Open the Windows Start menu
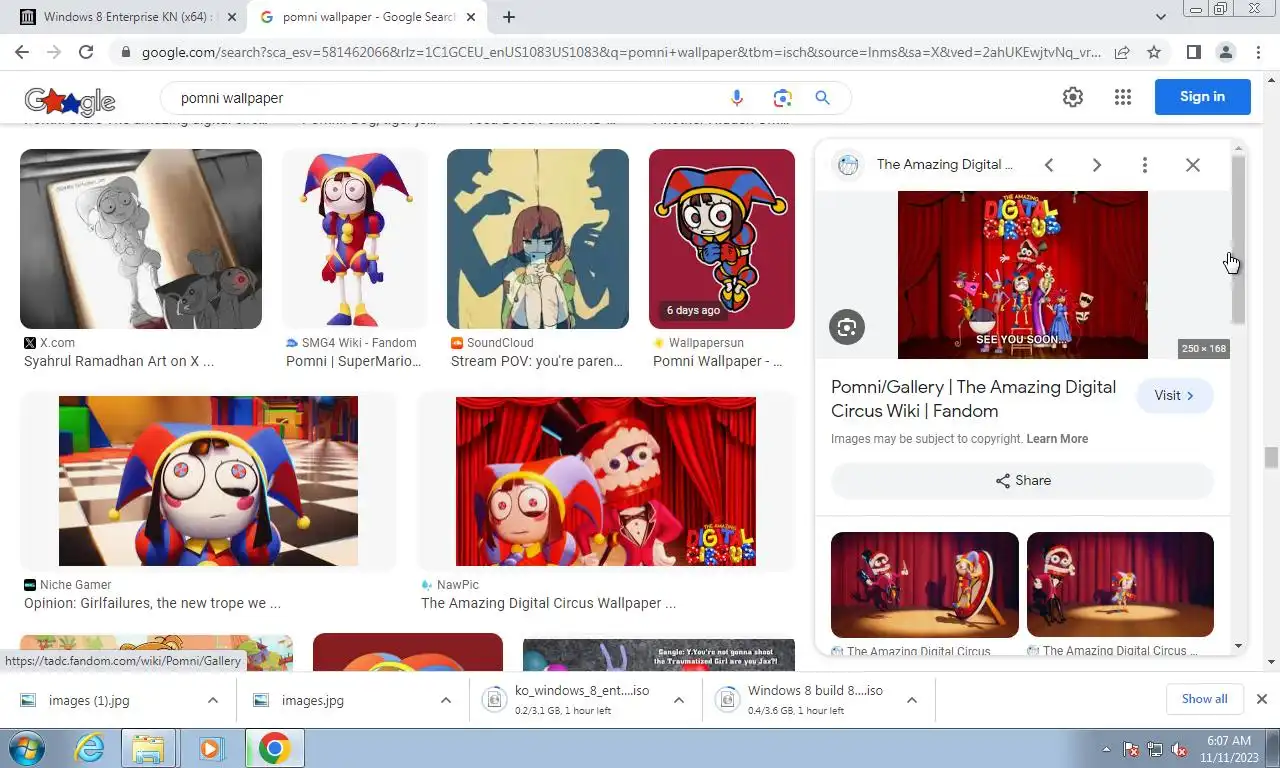 coord(27,748)
